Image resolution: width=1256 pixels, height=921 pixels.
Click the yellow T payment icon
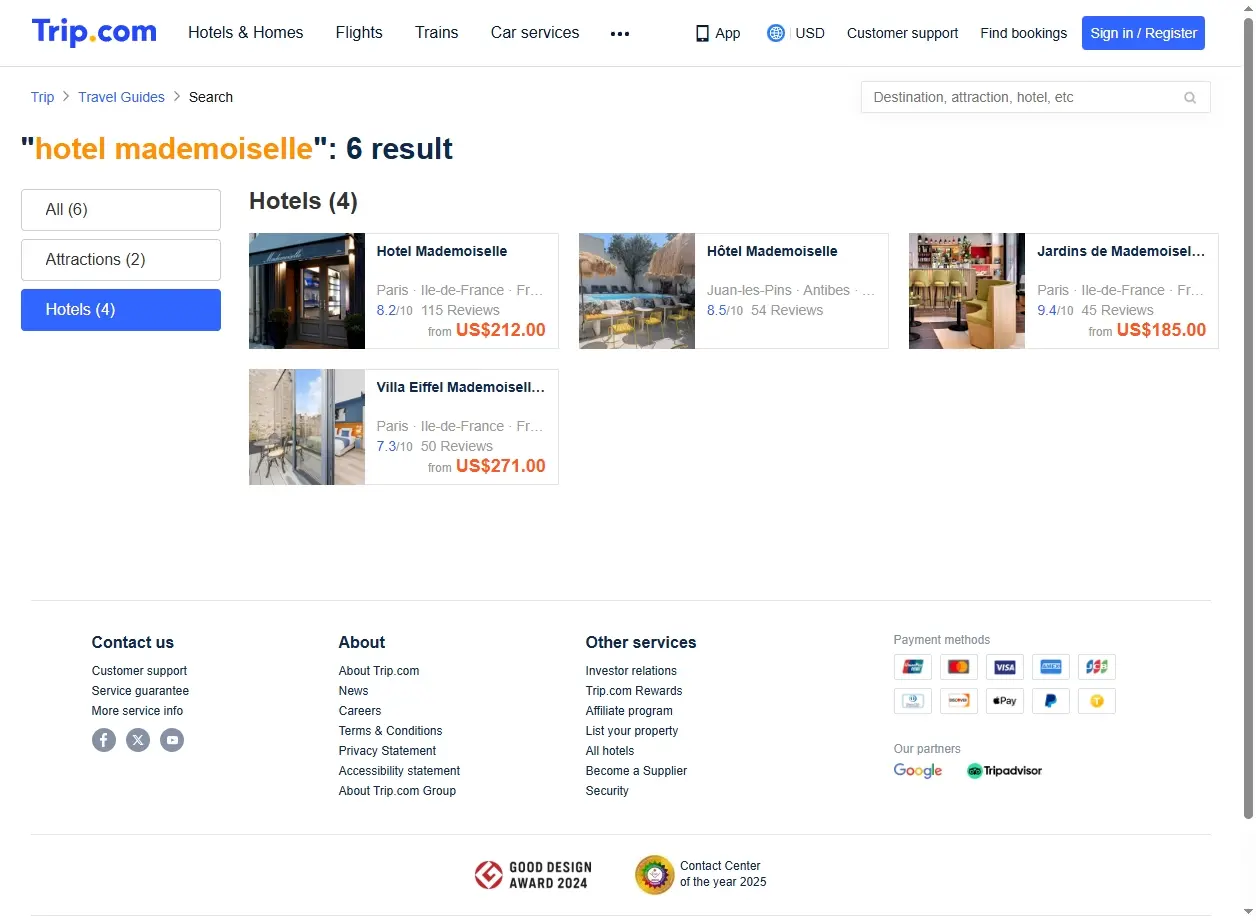pos(1097,701)
